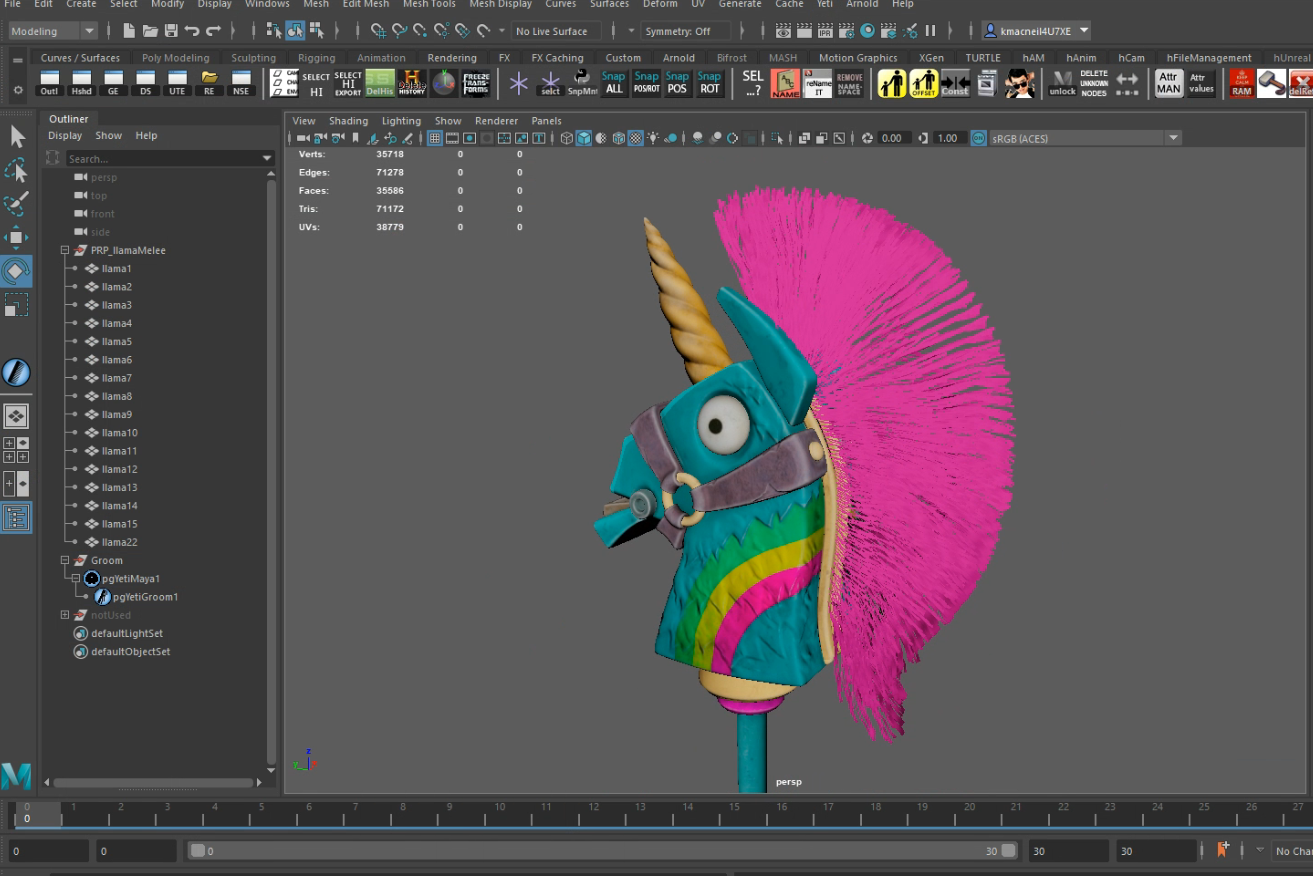This screenshot has height=876, width=1313.
Task: Toggle grid display in the viewport toolbar
Action: (434, 138)
